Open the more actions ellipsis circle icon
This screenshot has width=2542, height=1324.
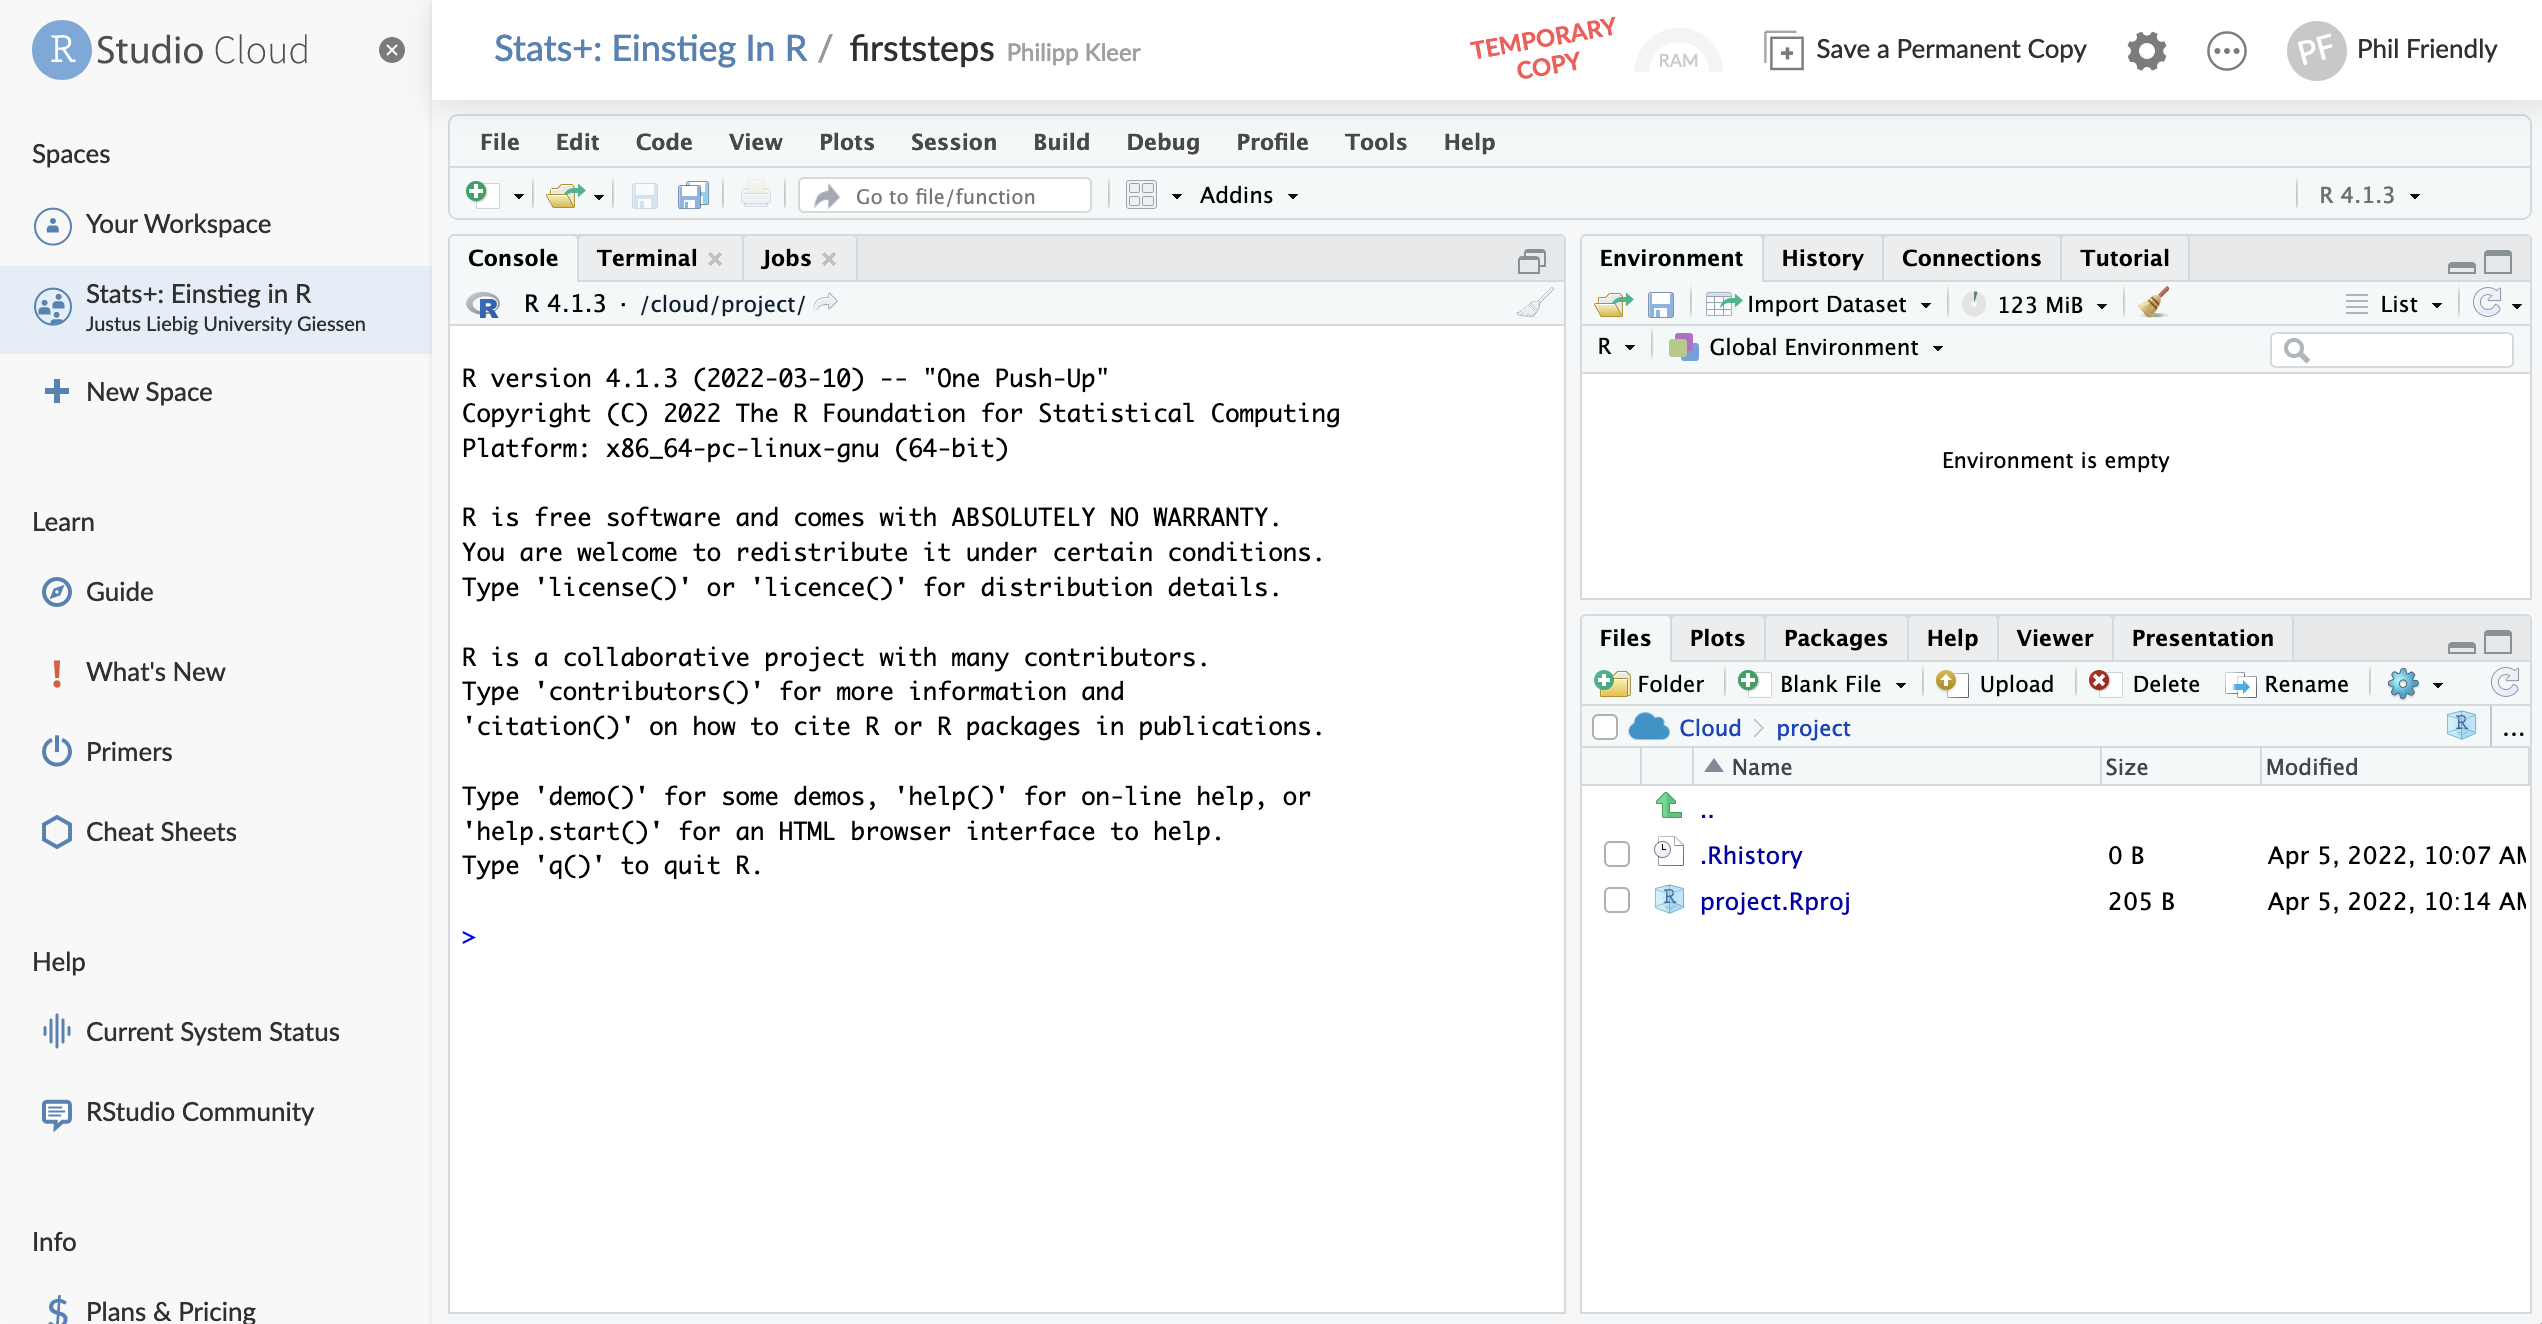tap(2226, 50)
